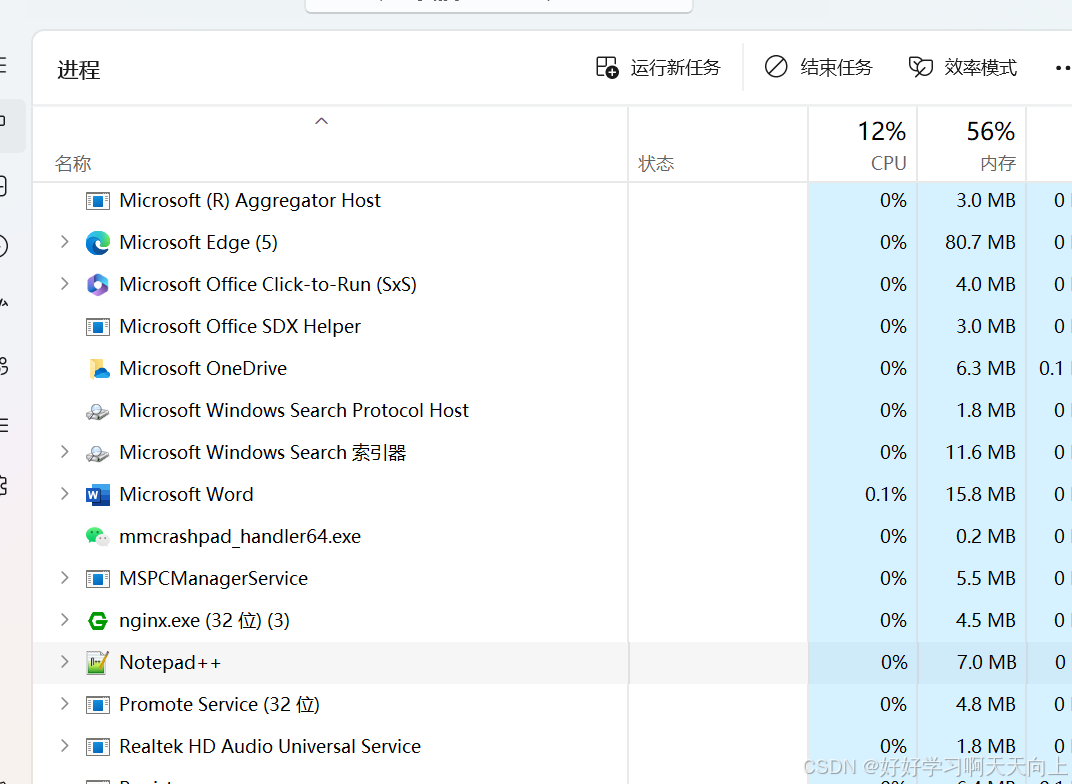Click the nginx.exe green G icon

98,621
